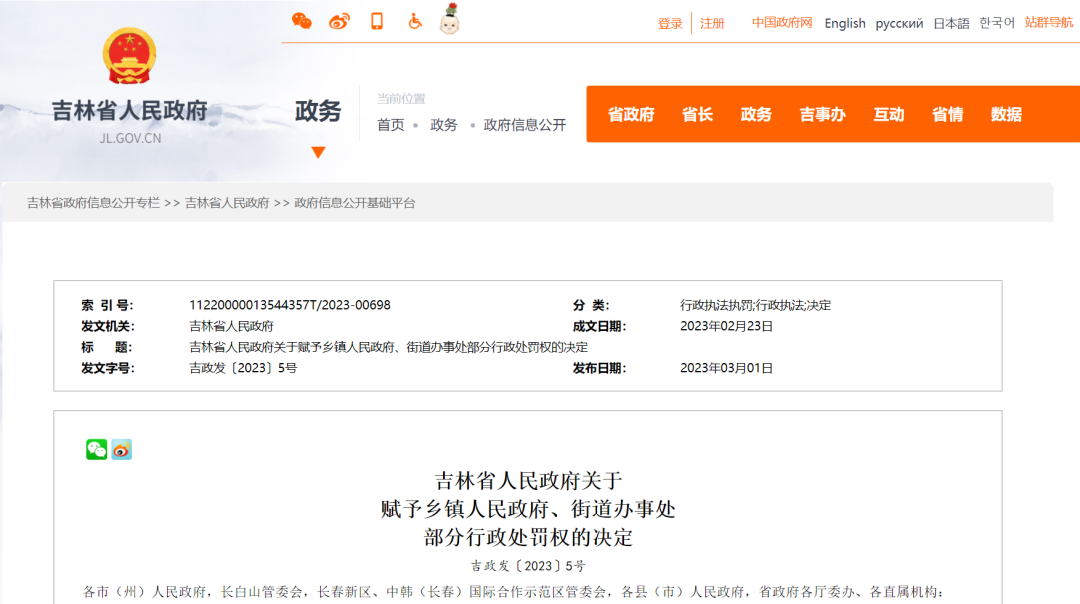Image resolution: width=1080 pixels, height=604 pixels.
Task: Share article via green WeChat icon
Action: pos(96,450)
